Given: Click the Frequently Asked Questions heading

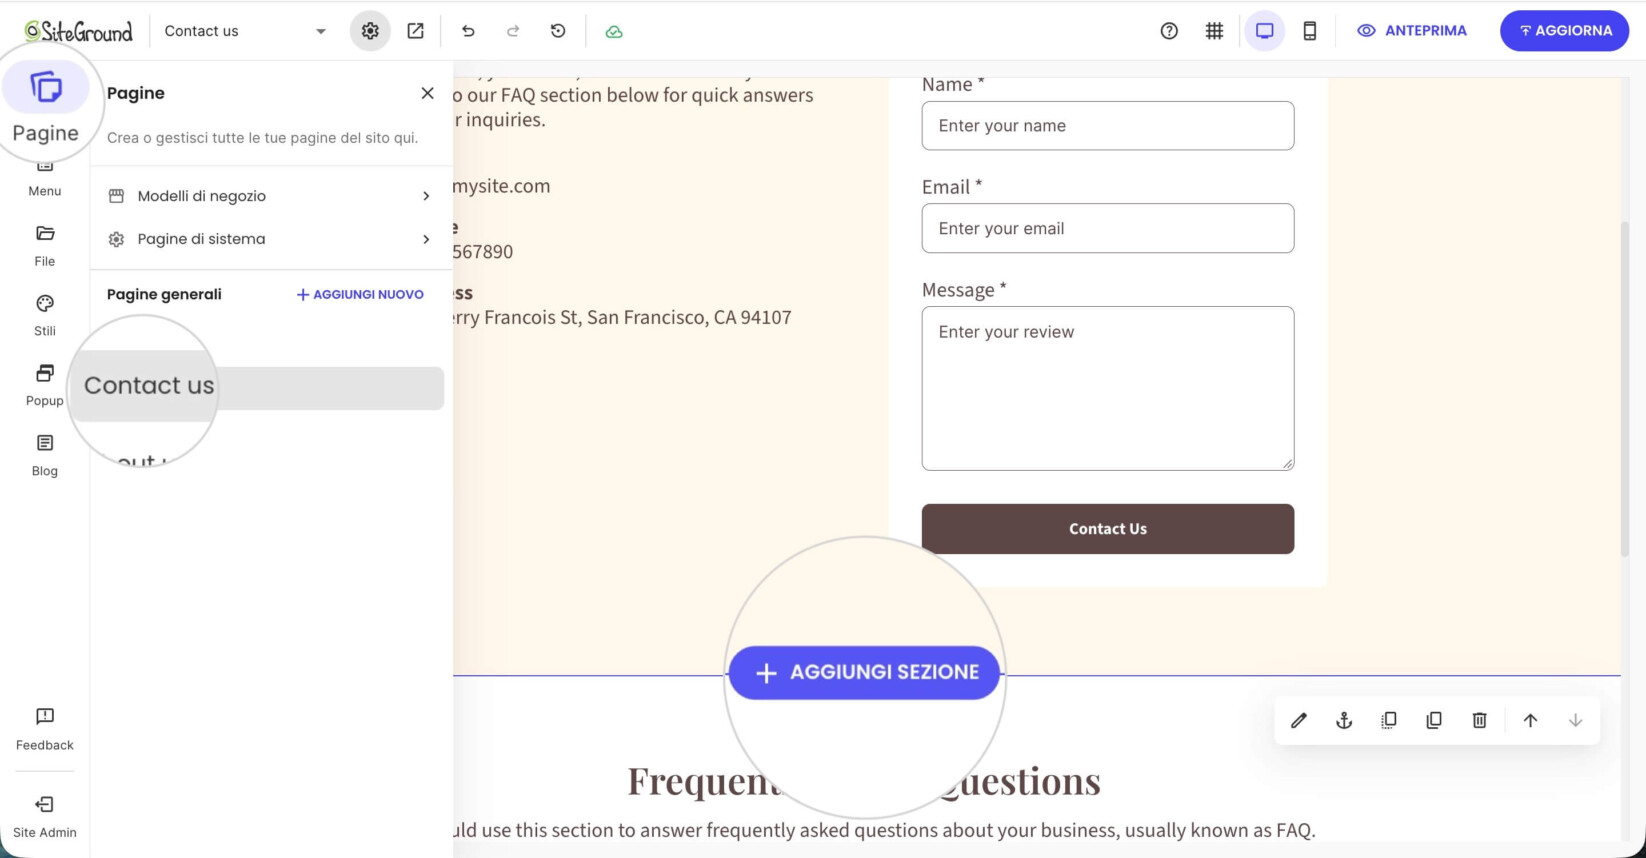Looking at the screenshot, I should click(864, 781).
